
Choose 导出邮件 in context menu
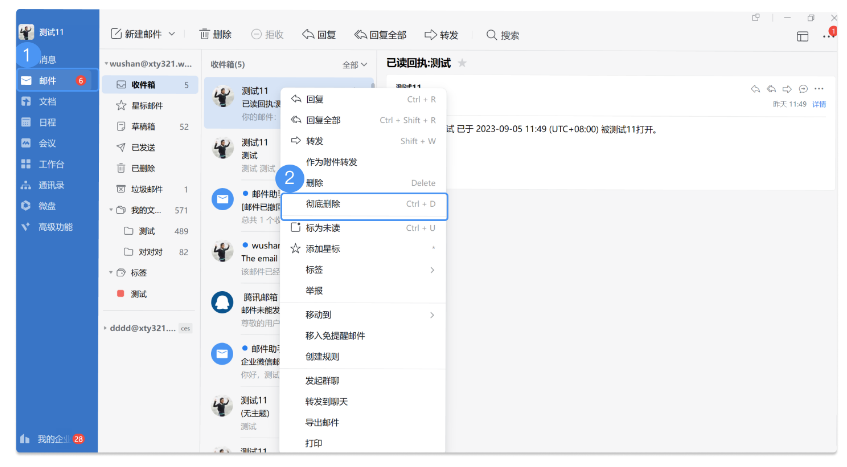pyautogui.click(x=363, y=423)
